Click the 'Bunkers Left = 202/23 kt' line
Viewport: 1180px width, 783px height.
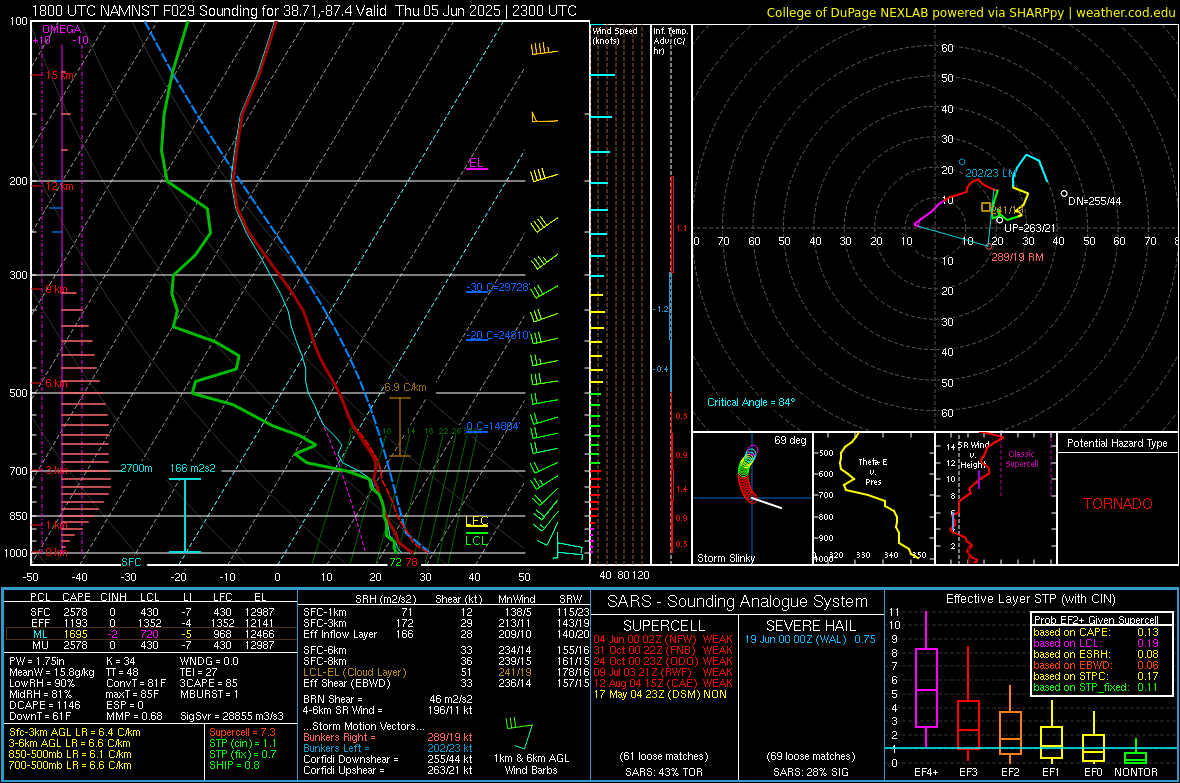[x=388, y=748]
